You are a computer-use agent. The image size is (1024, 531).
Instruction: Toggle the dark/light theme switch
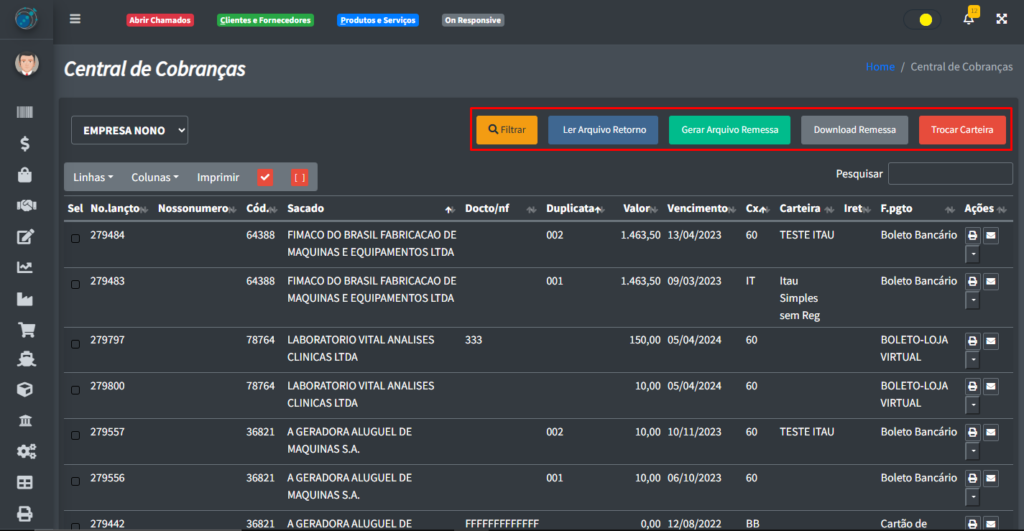[x=920, y=19]
